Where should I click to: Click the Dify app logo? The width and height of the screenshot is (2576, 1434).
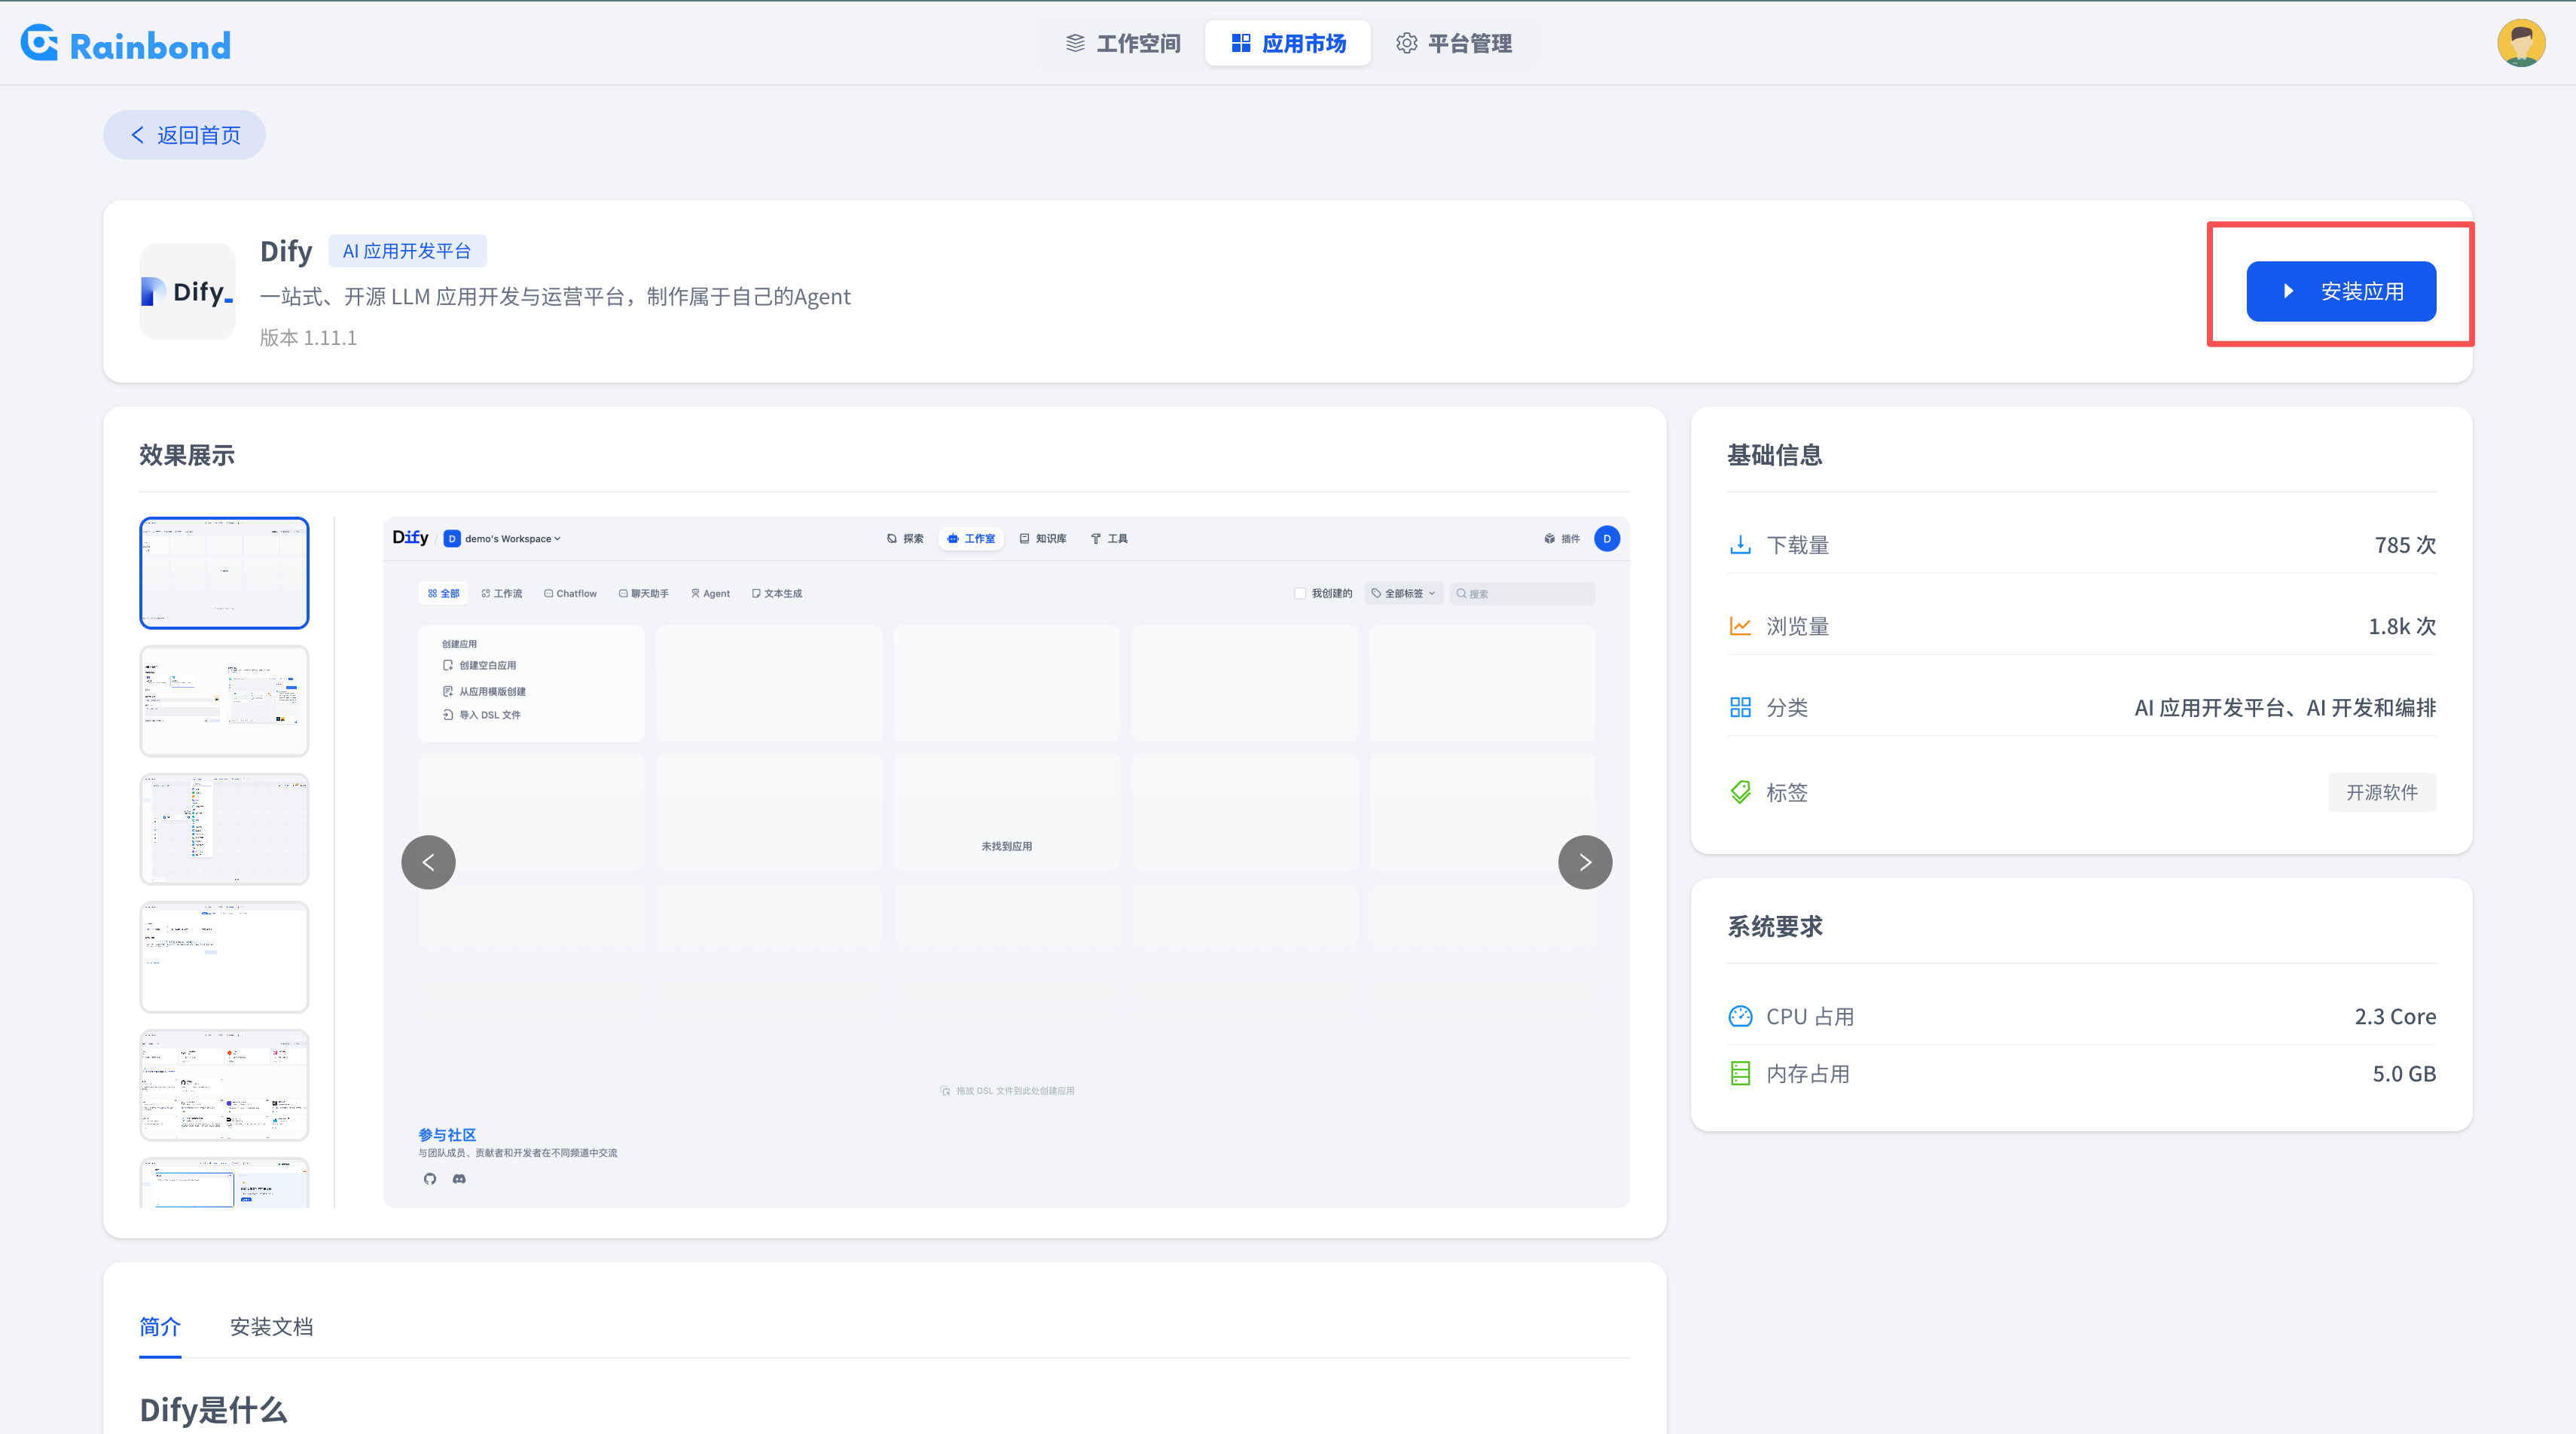click(x=187, y=292)
